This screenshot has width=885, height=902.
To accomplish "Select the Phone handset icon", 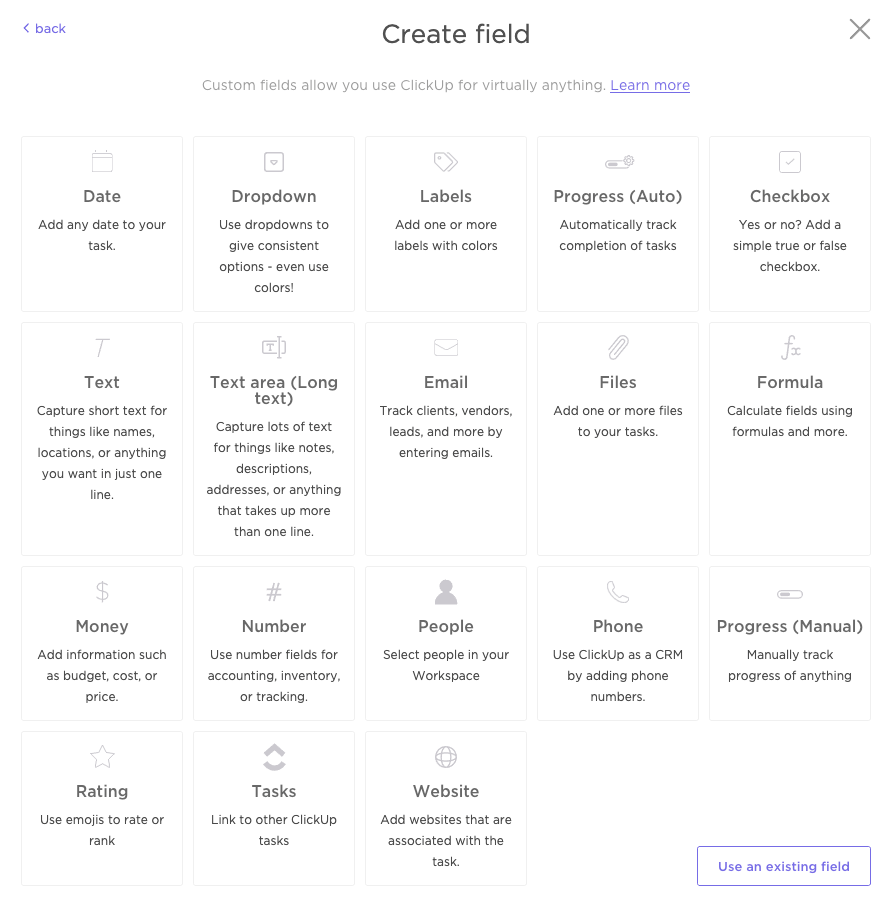I will pos(618,591).
